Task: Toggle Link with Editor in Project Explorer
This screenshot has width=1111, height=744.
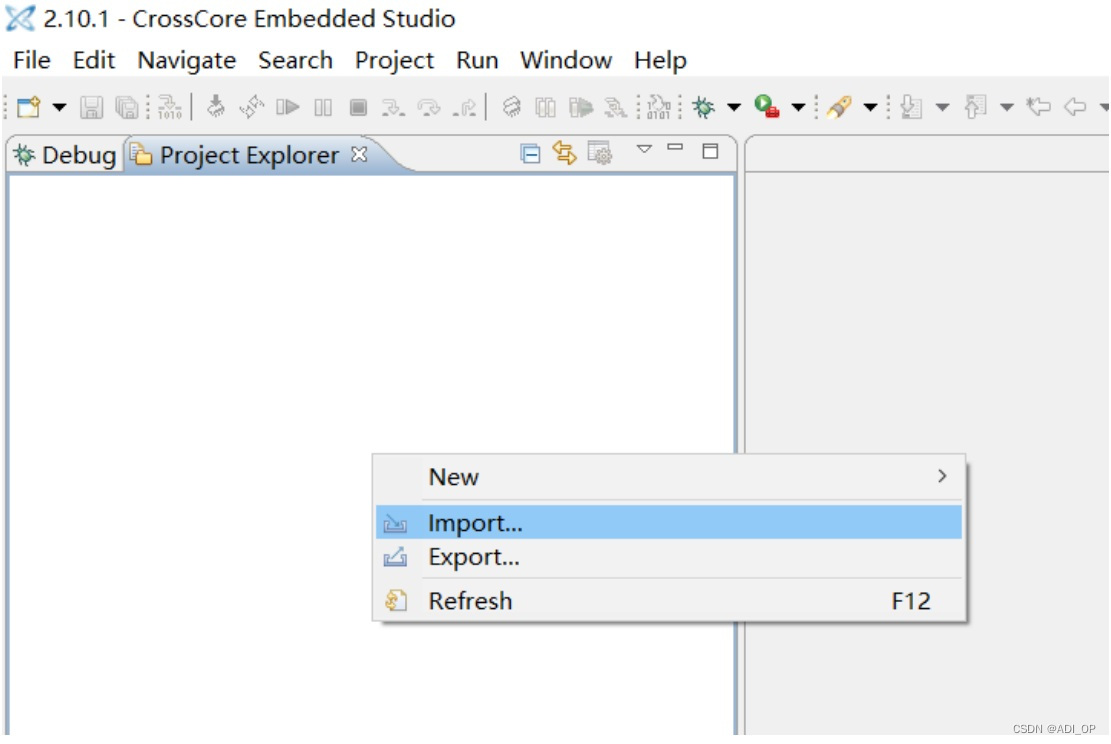Action: [565, 153]
